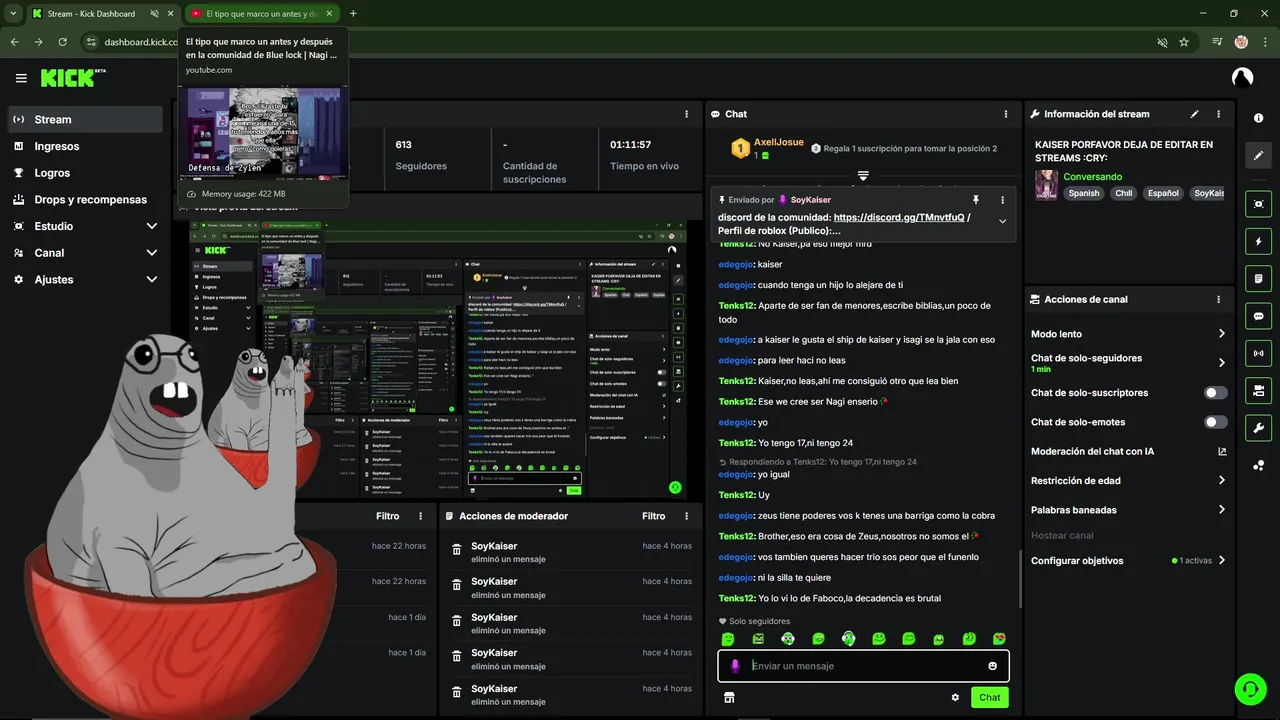Select Stream in the sidebar
Viewport: 1280px width, 720px height.
click(x=85, y=119)
